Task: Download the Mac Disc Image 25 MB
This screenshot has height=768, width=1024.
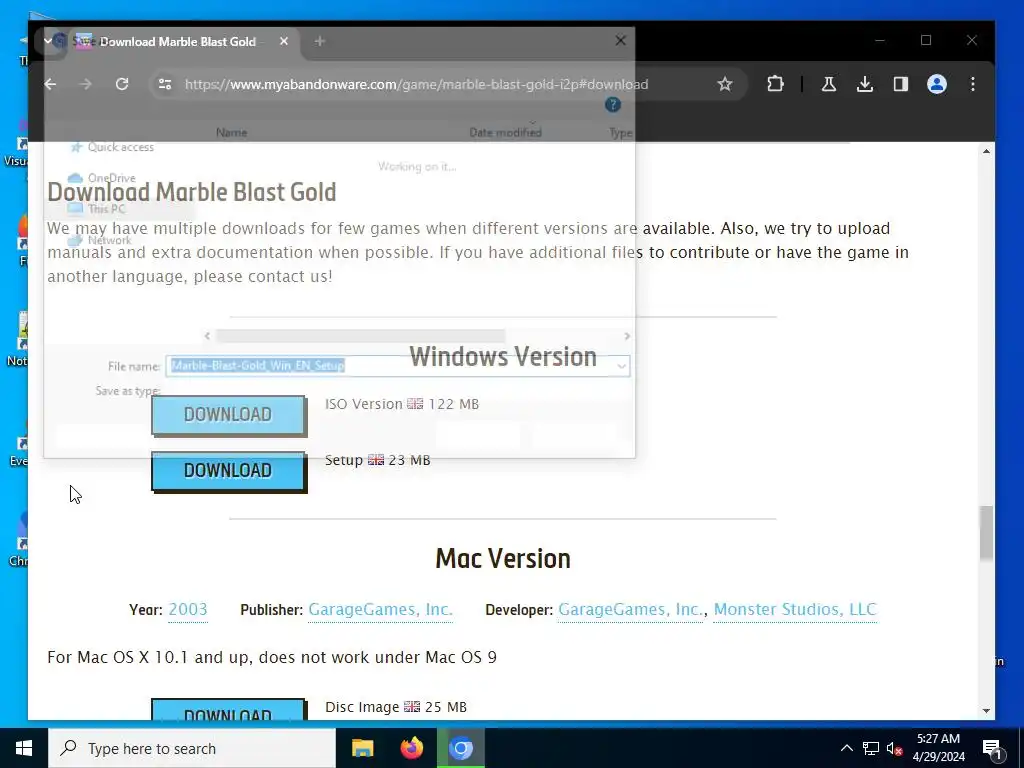Action: 228,710
